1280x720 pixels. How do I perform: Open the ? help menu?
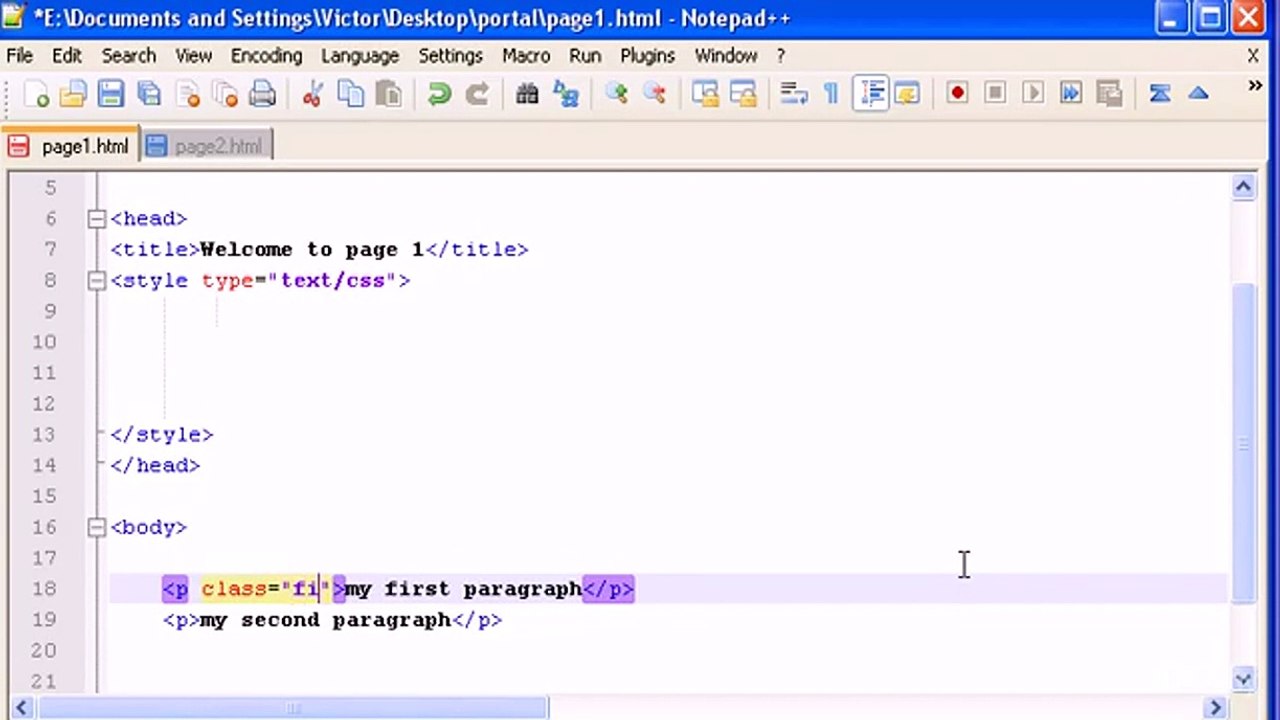pyautogui.click(x=781, y=56)
